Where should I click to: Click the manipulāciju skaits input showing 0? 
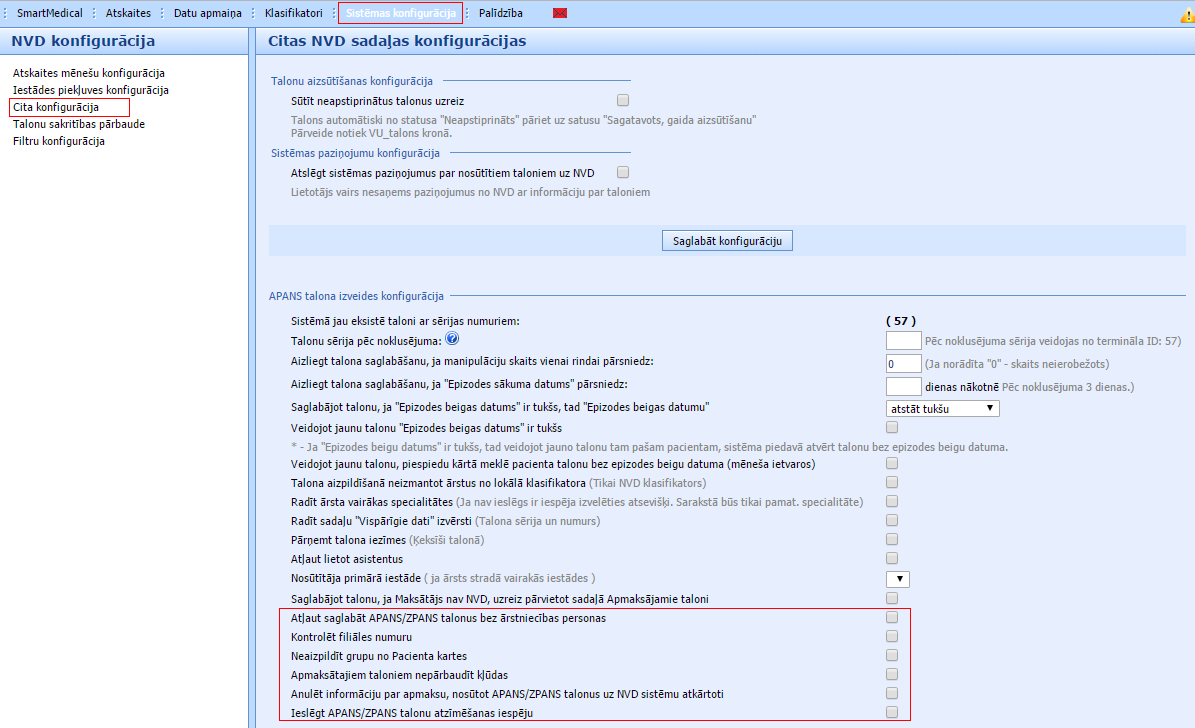coord(903,363)
